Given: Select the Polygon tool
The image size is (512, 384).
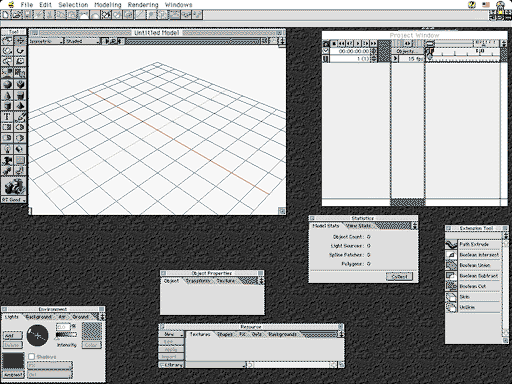Looking at the screenshot, I should [20, 138].
